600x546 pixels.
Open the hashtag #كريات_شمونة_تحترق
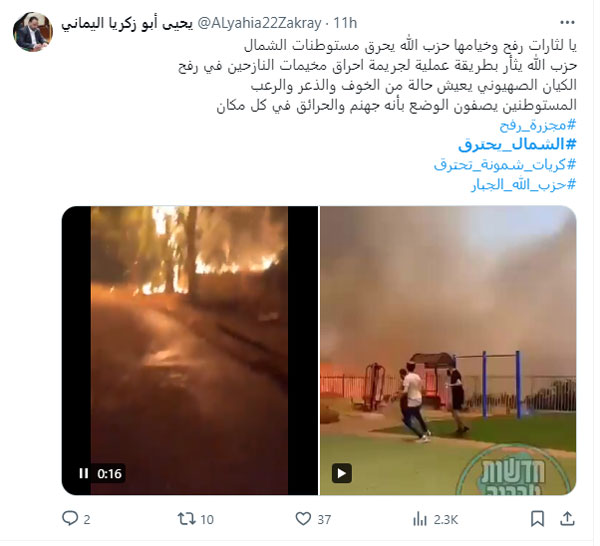pos(505,165)
